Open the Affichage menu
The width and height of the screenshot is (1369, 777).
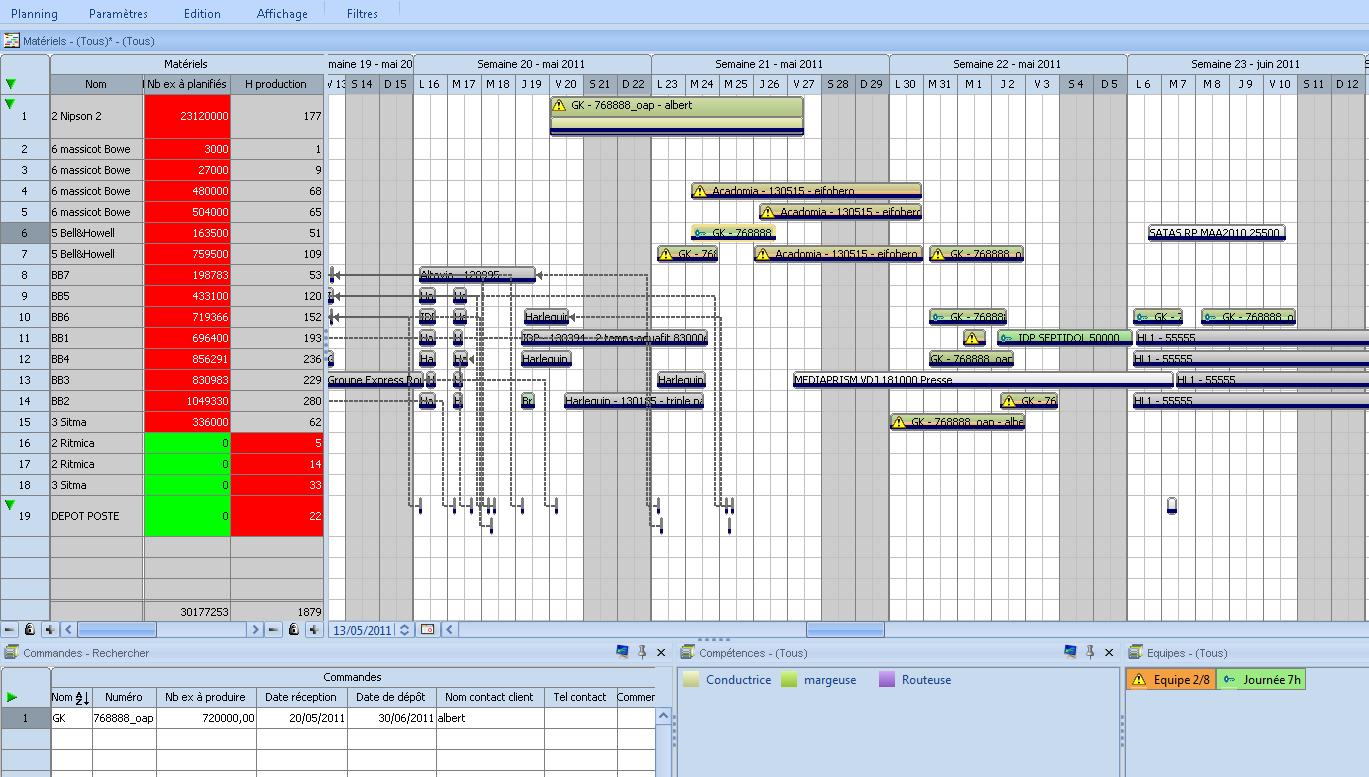pyautogui.click(x=283, y=14)
